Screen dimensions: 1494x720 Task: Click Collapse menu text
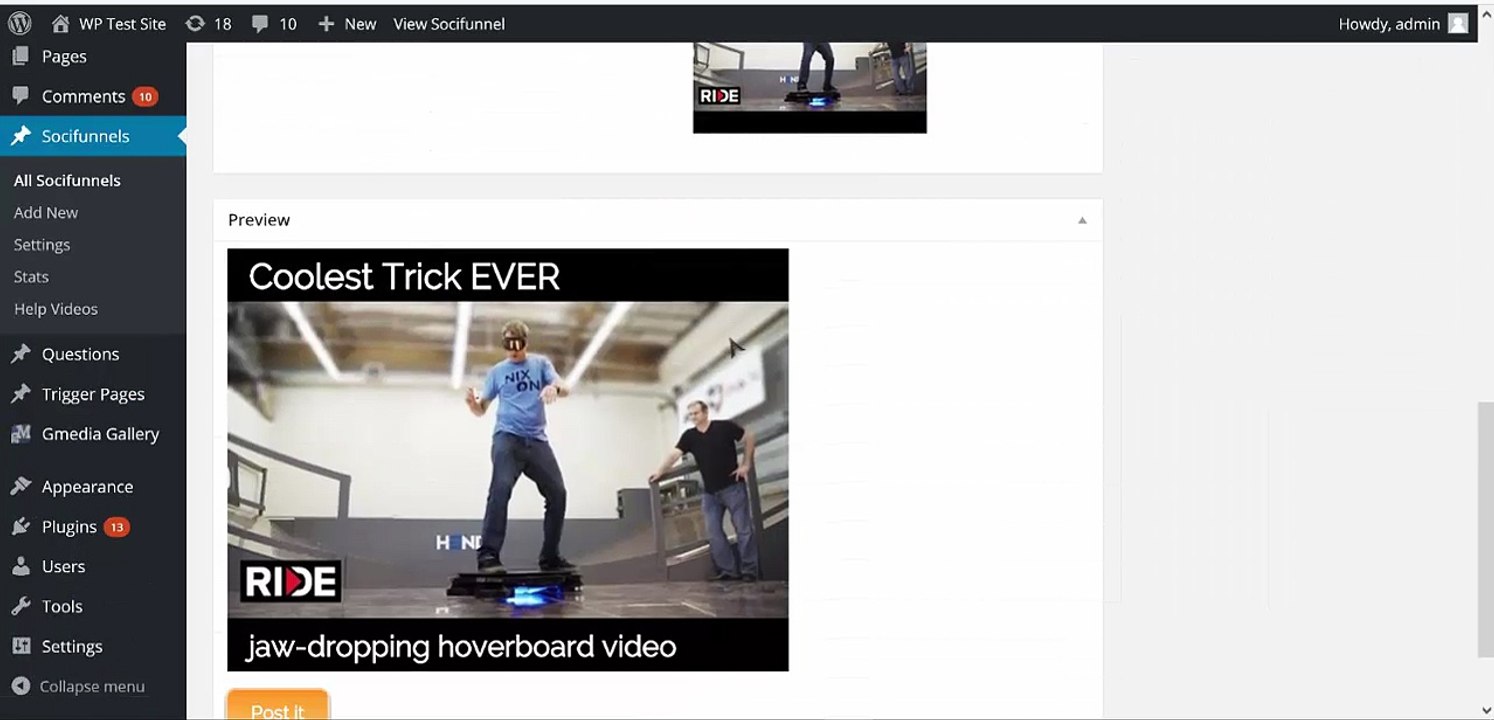[x=92, y=686]
